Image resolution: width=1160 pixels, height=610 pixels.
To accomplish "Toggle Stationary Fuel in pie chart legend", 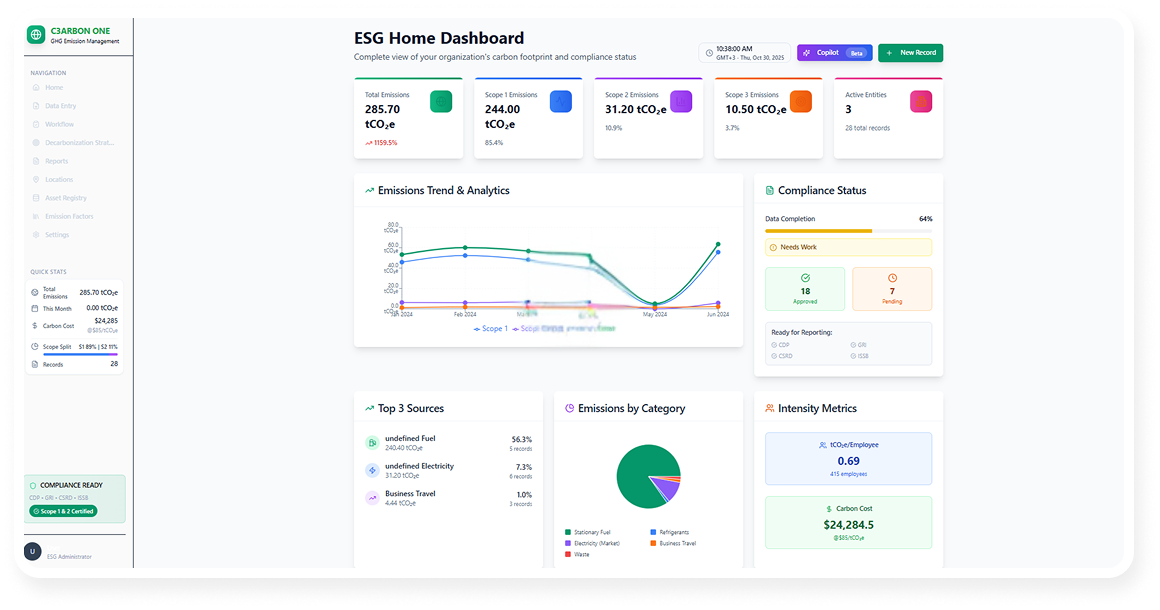I will click(588, 532).
